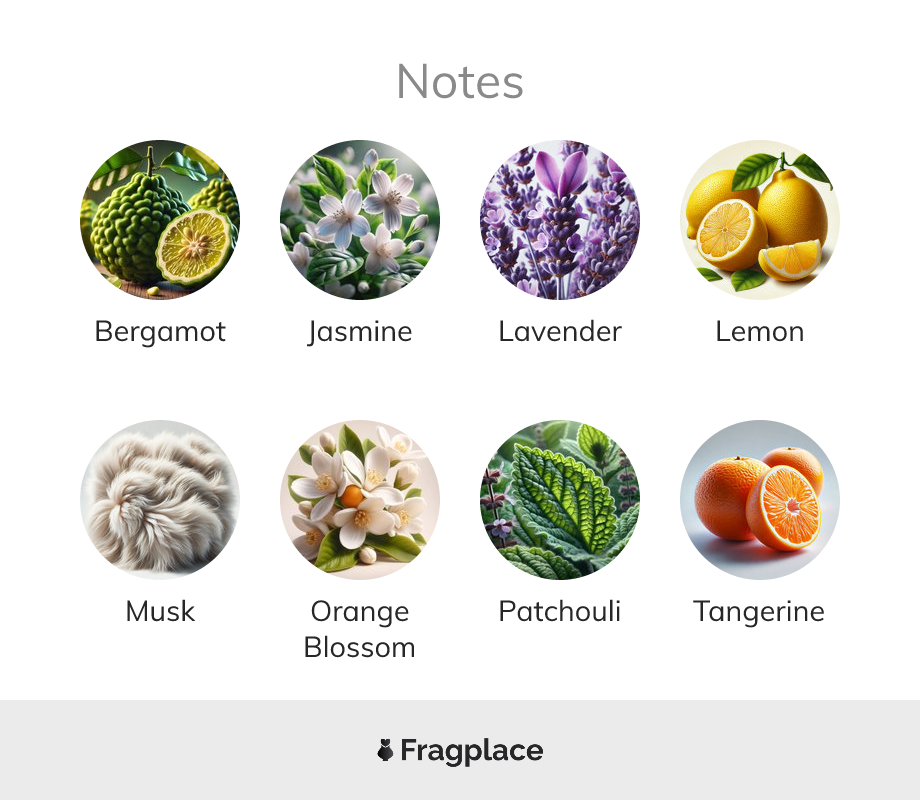920x800 pixels.
Task: Click the Bergamot text label
Action: tap(160, 331)
